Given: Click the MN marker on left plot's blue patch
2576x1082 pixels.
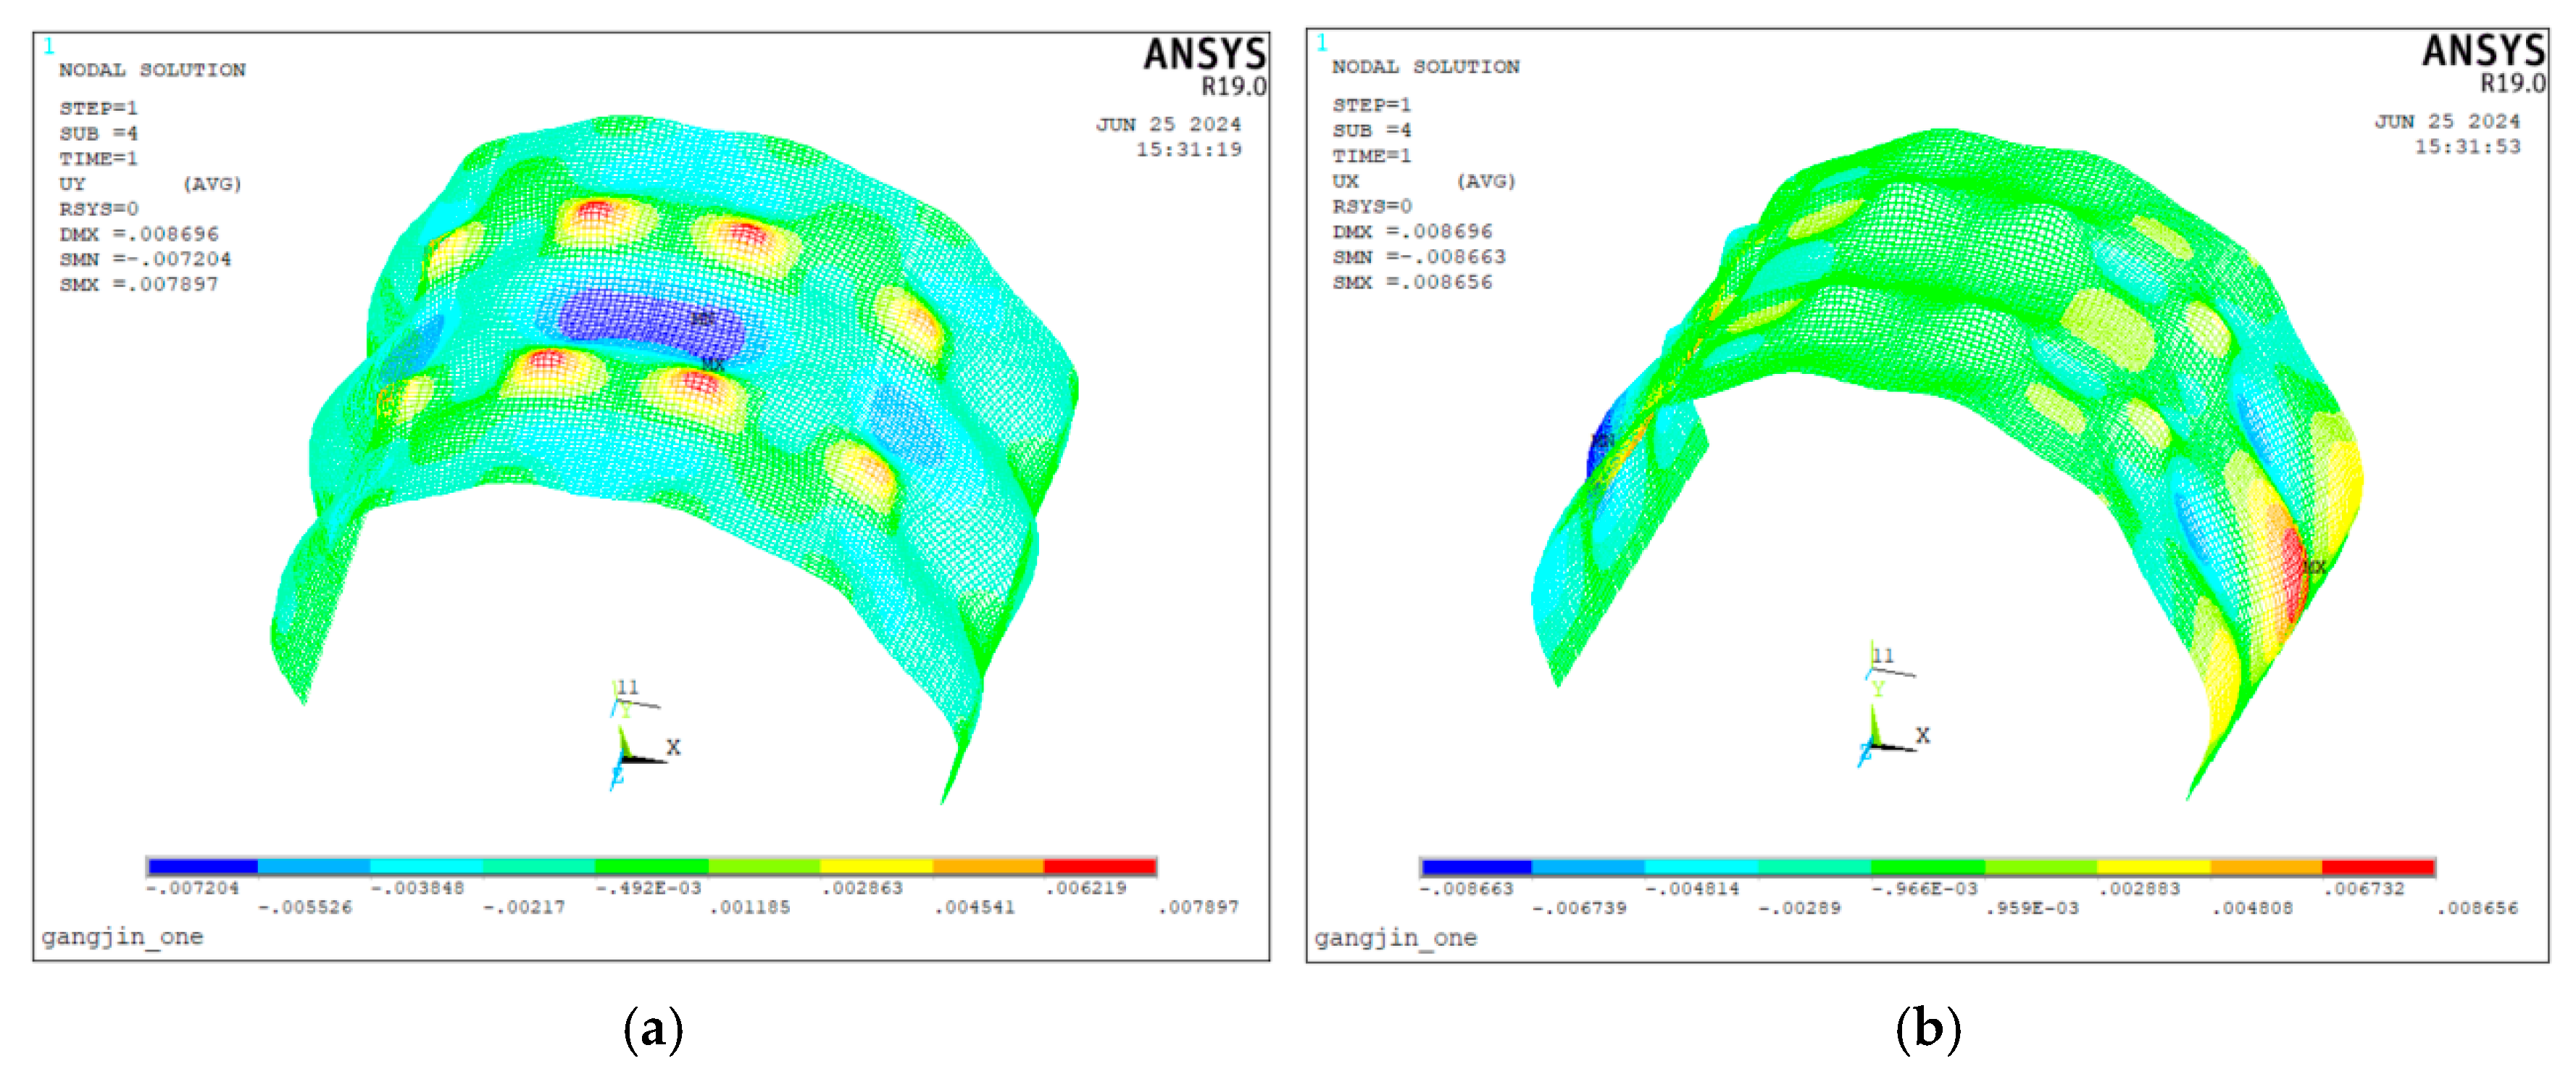Looking at the screenshot, I should click(702, 319).
